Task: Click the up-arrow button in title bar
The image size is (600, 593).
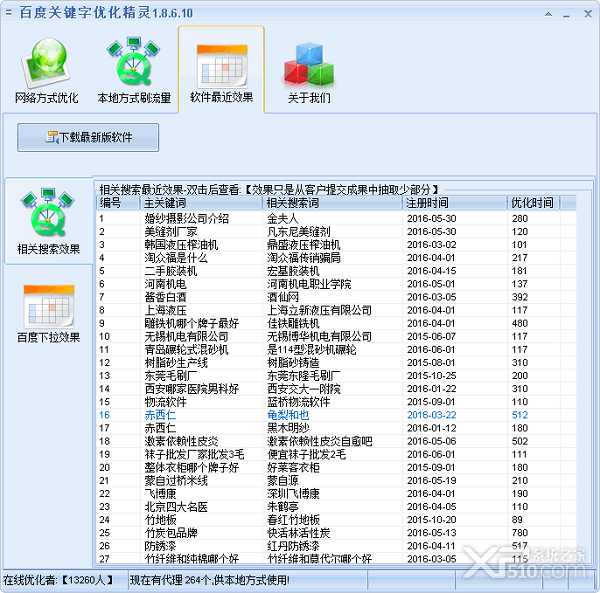Action: coord(548,14)
